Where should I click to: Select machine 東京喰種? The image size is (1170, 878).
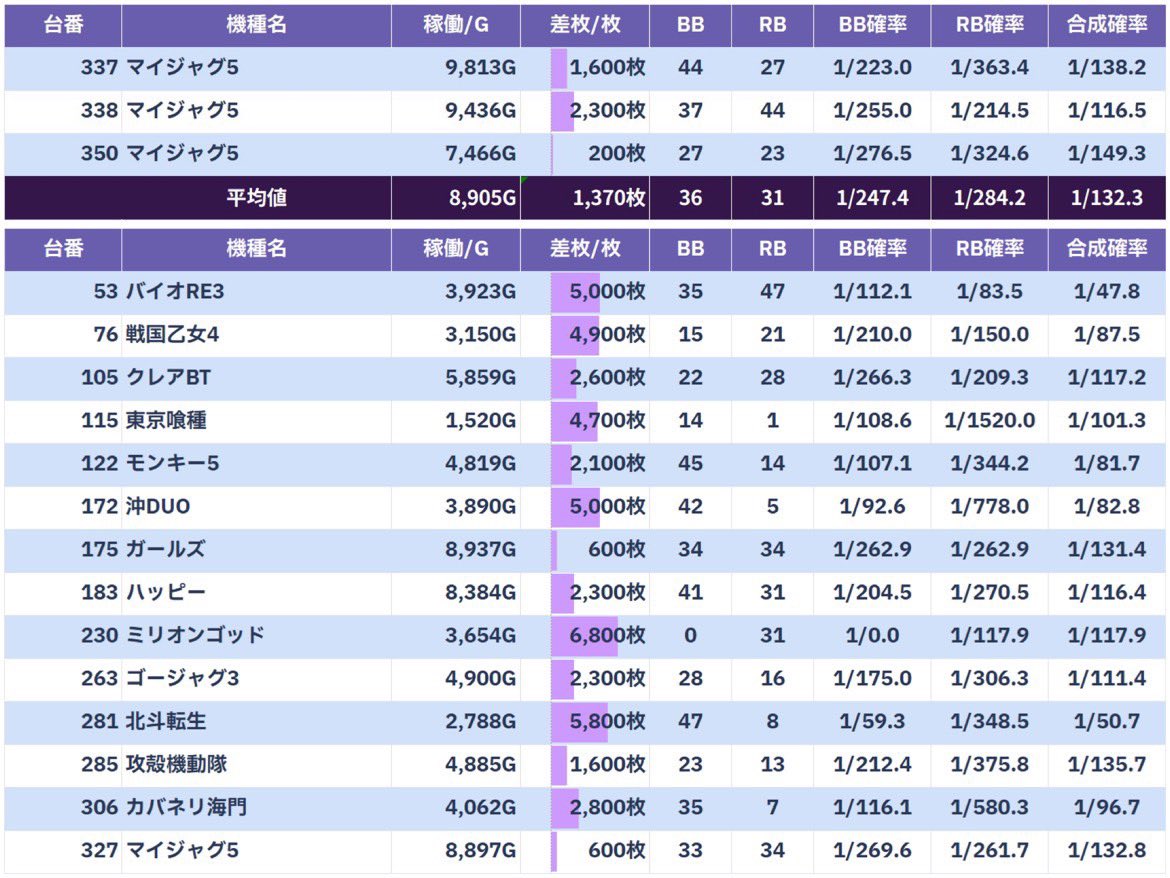[166, 421]
